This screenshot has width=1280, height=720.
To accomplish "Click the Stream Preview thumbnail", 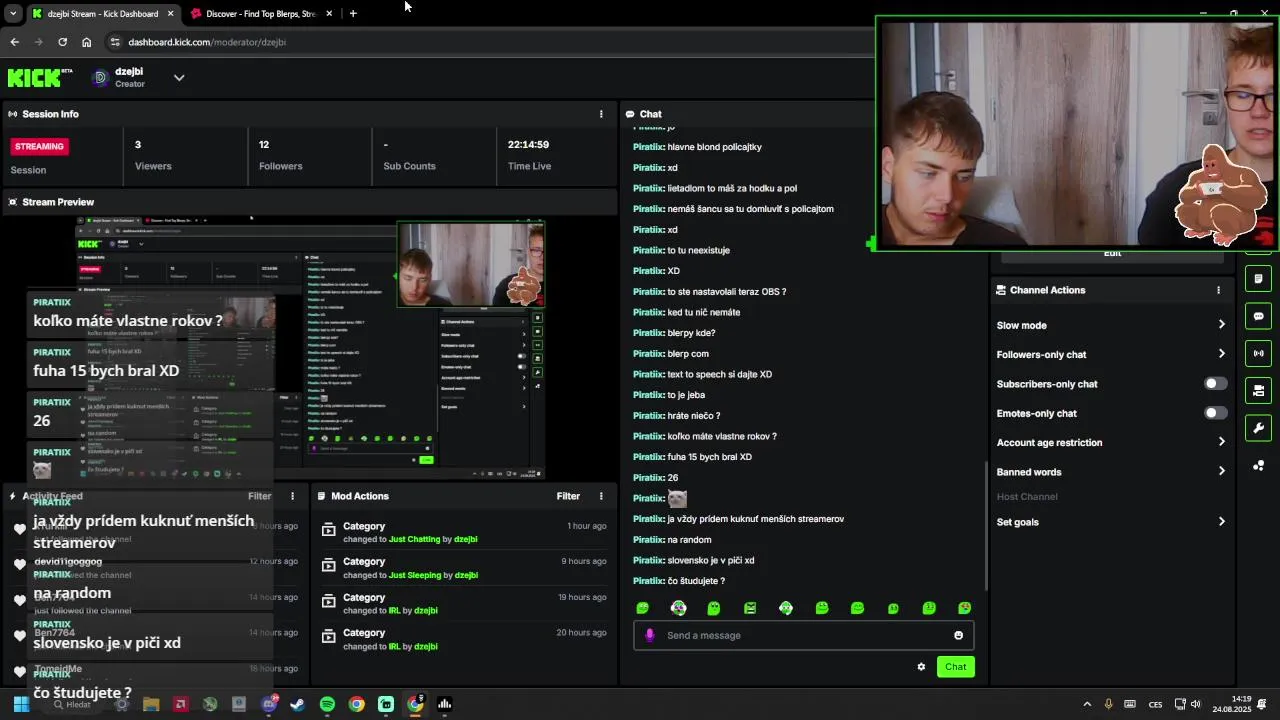I will [x=310, y=348].
